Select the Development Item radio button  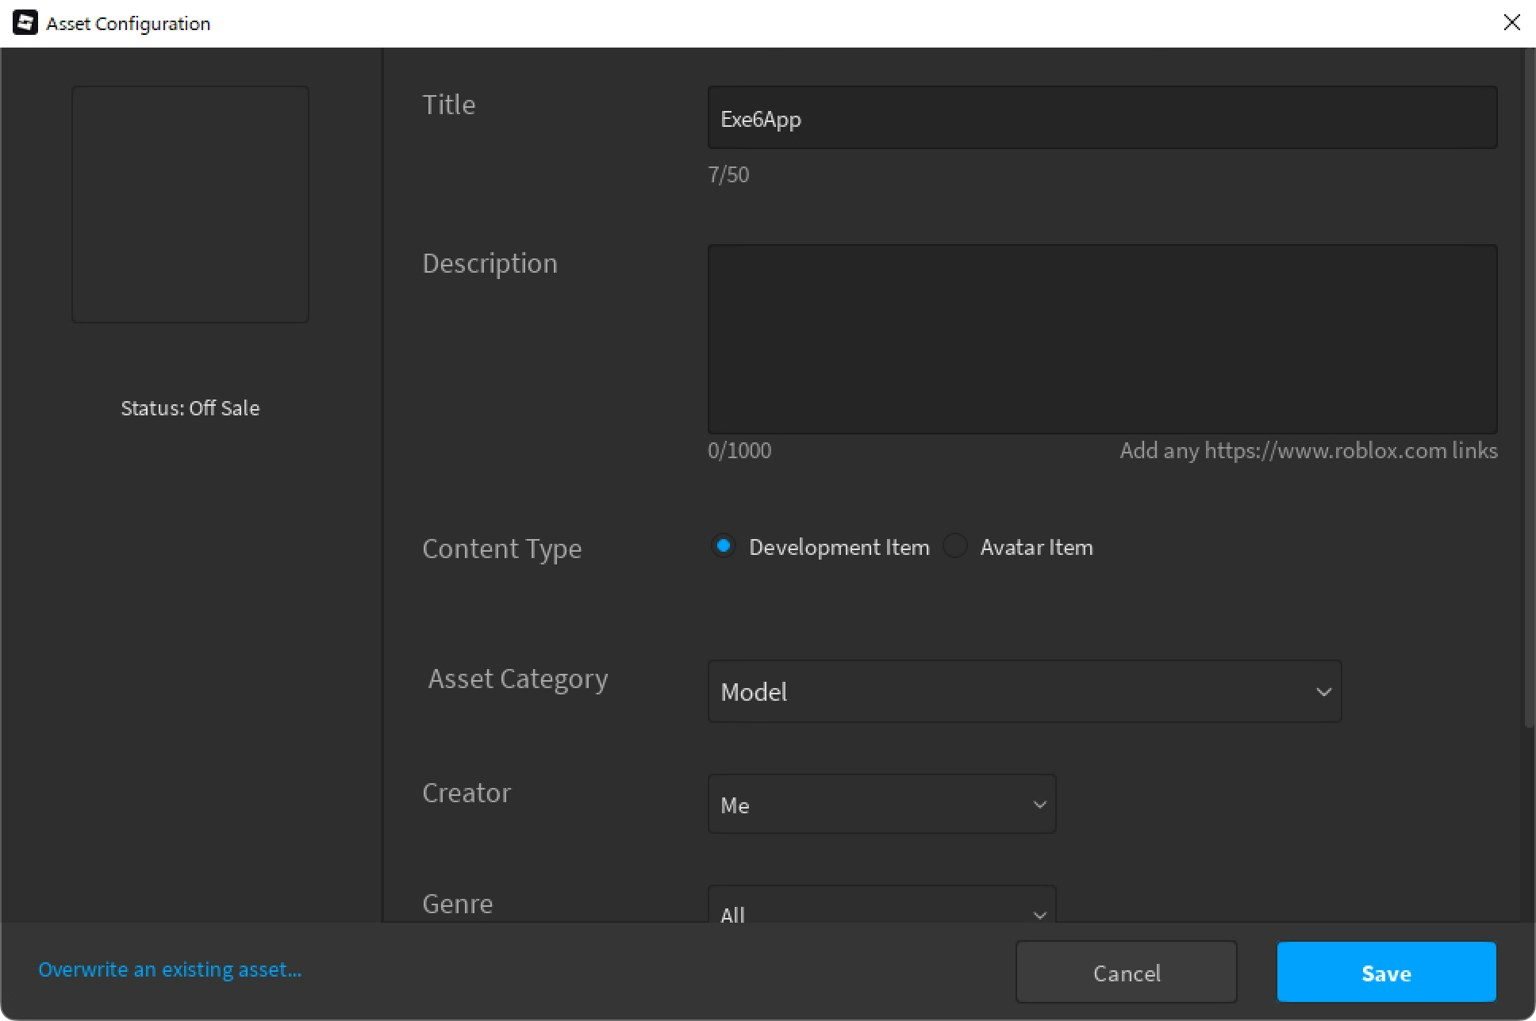(723, 546)
